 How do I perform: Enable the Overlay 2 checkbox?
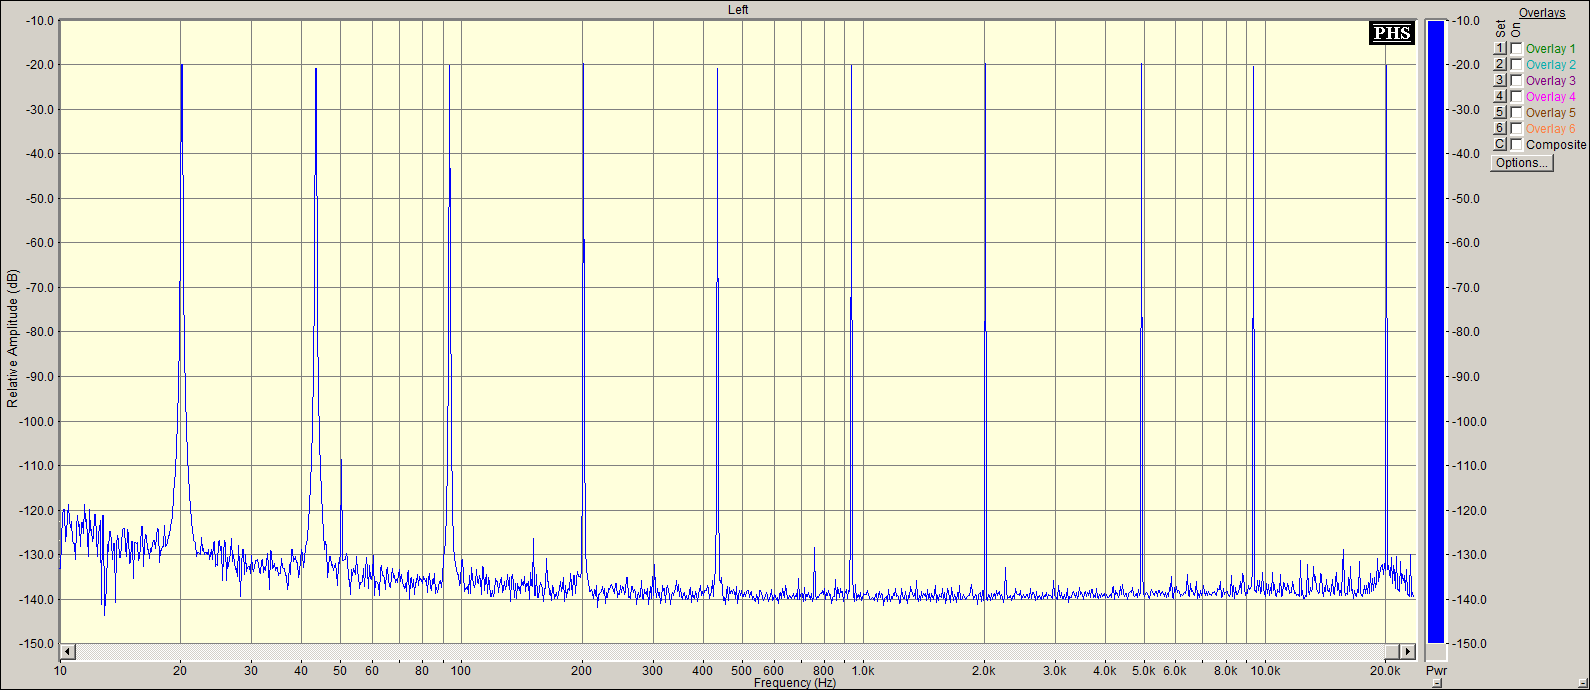[x=1516, y=65]
